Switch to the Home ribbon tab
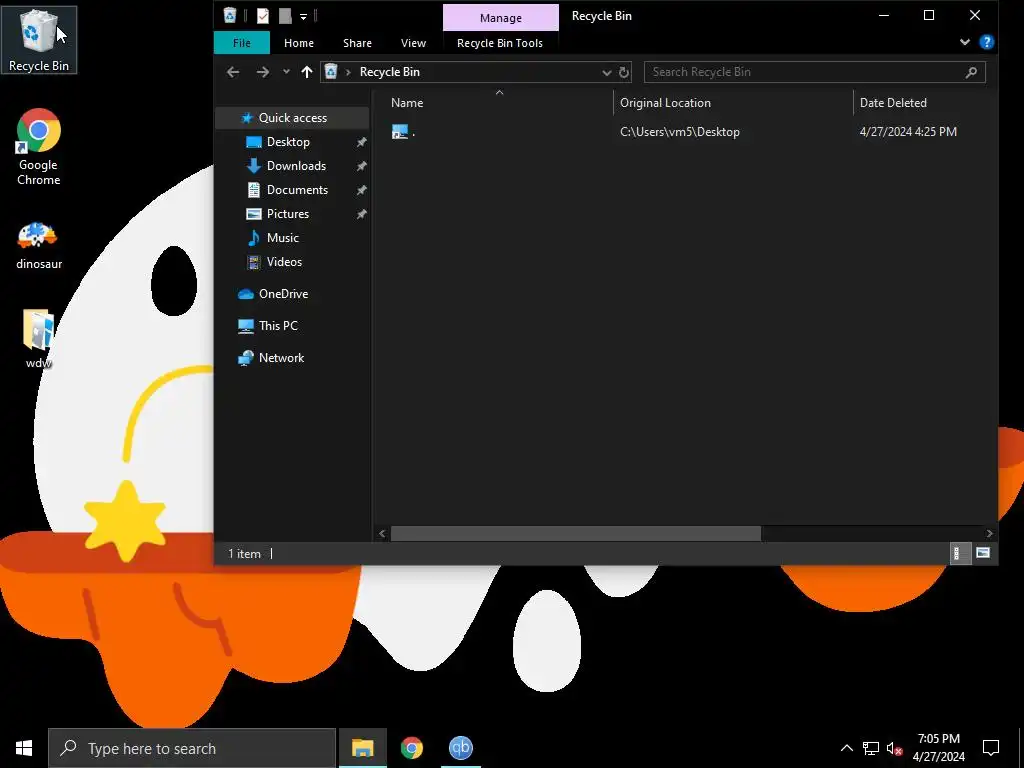Screen dimensions: 1024x768 pos(298,43)
